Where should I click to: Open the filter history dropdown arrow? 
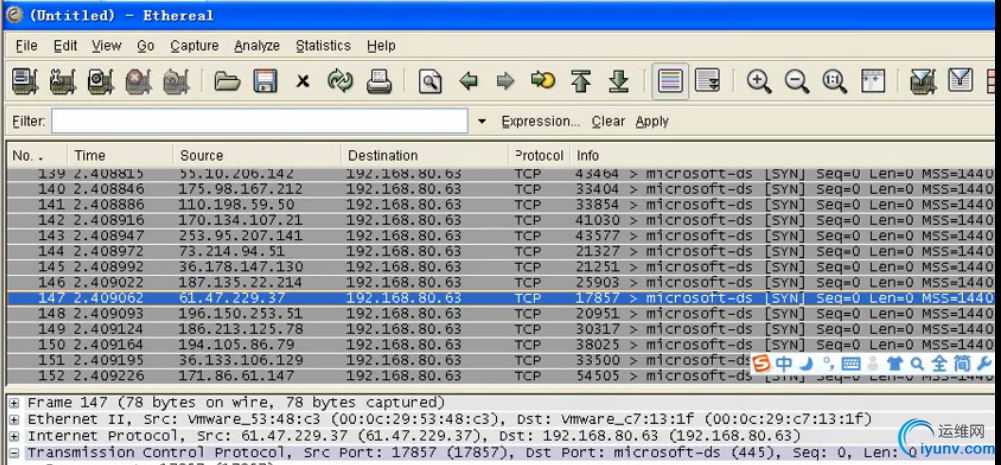(482, 121)
